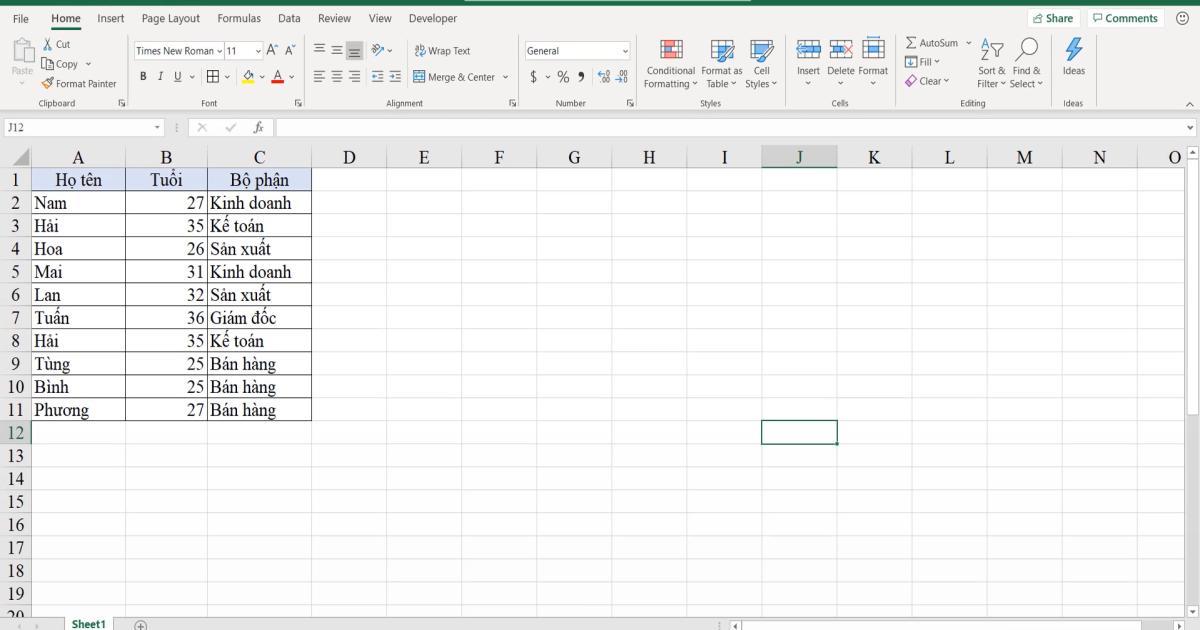Open the Ideas pane
This screenshot has height=630, width=1200.
pos(1074,60)
